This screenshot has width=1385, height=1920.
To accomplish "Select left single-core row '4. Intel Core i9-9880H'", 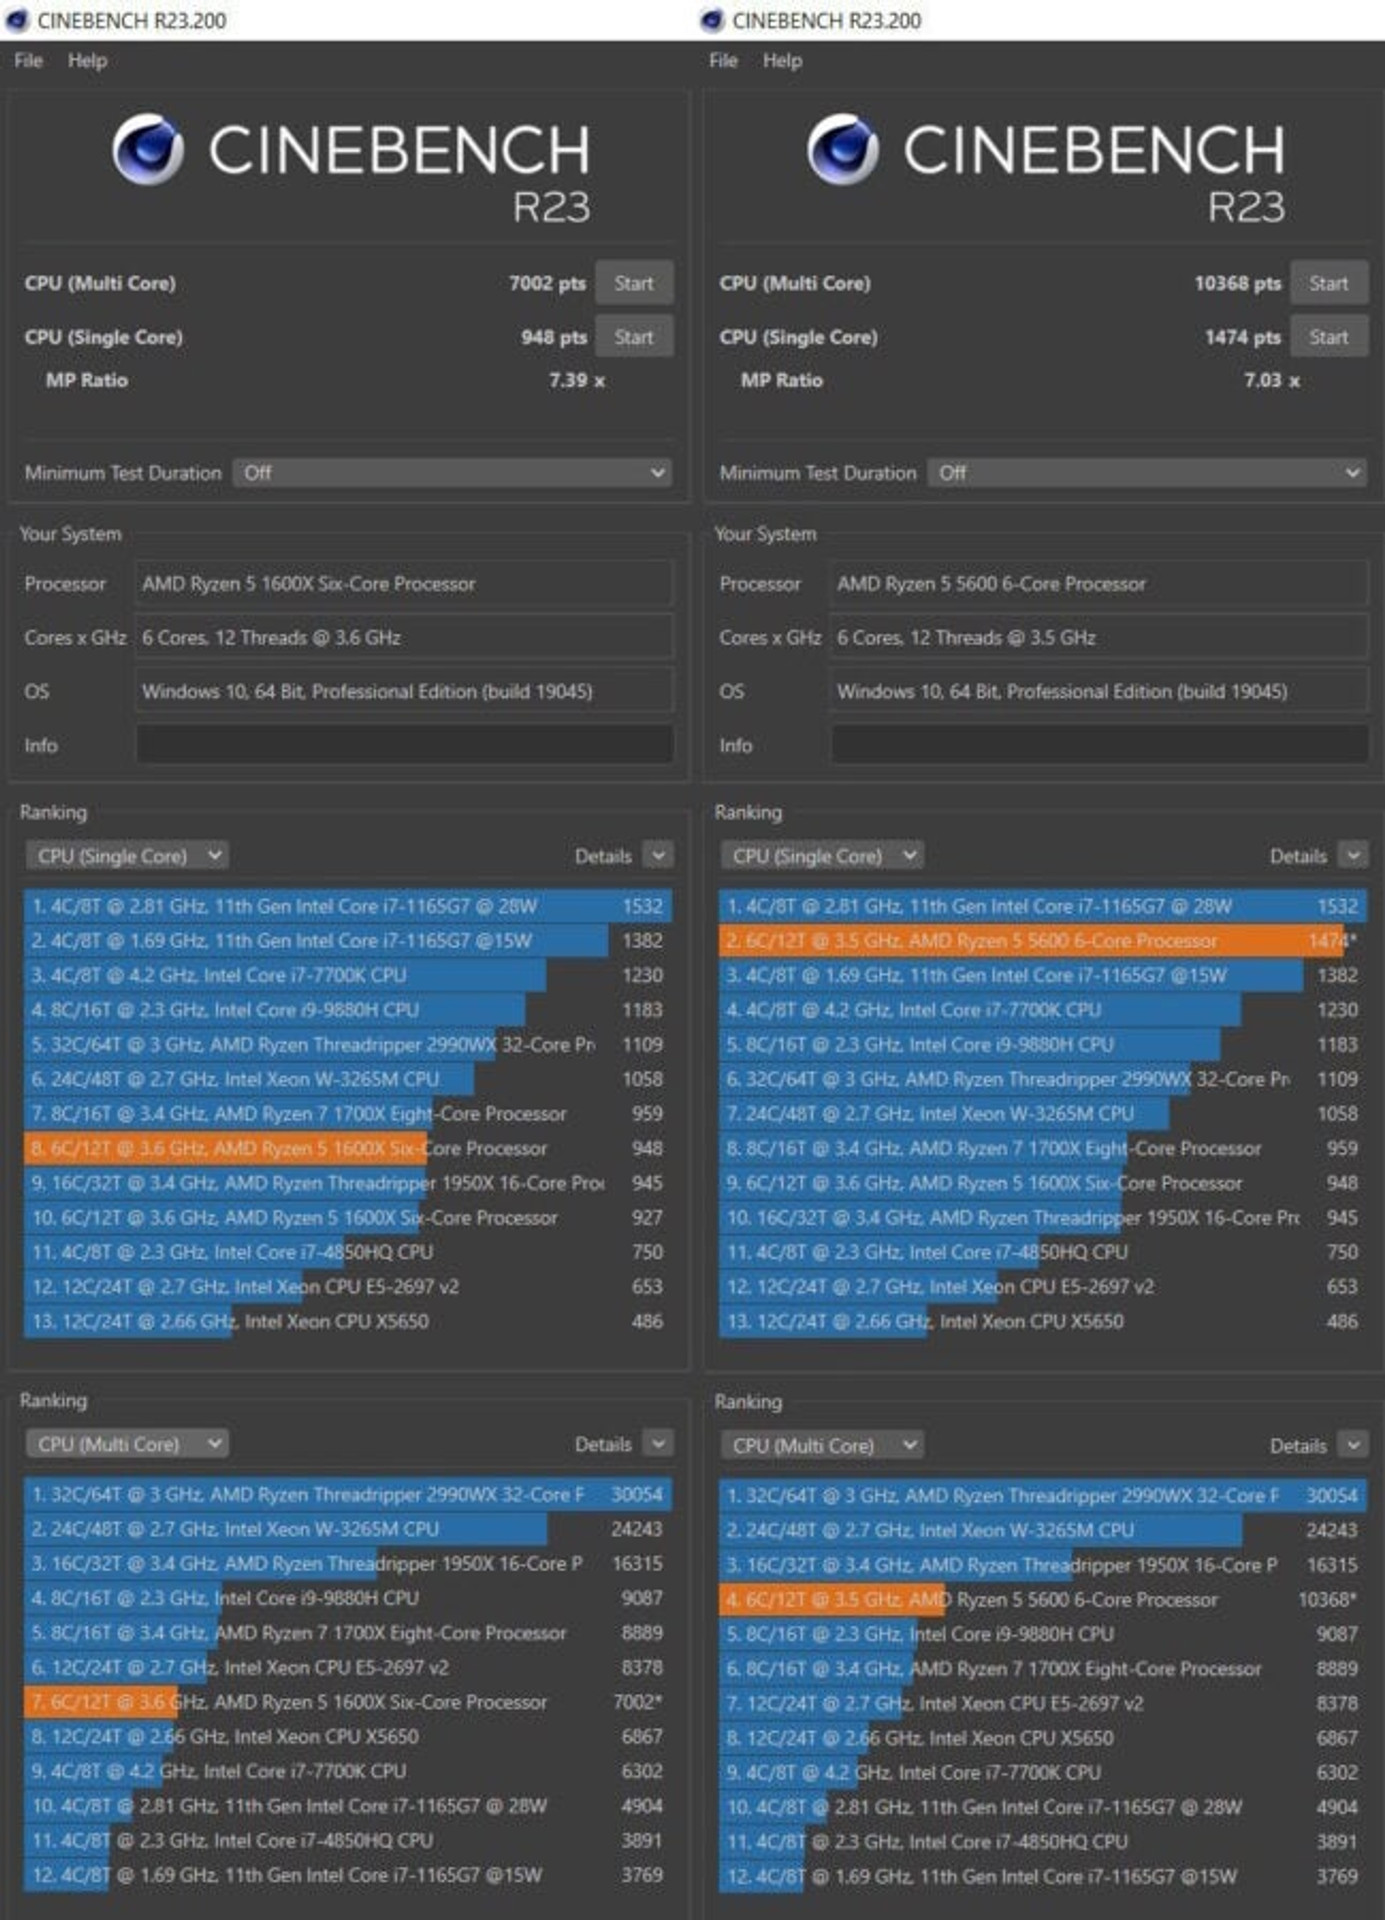I will tap(347, 1011).
